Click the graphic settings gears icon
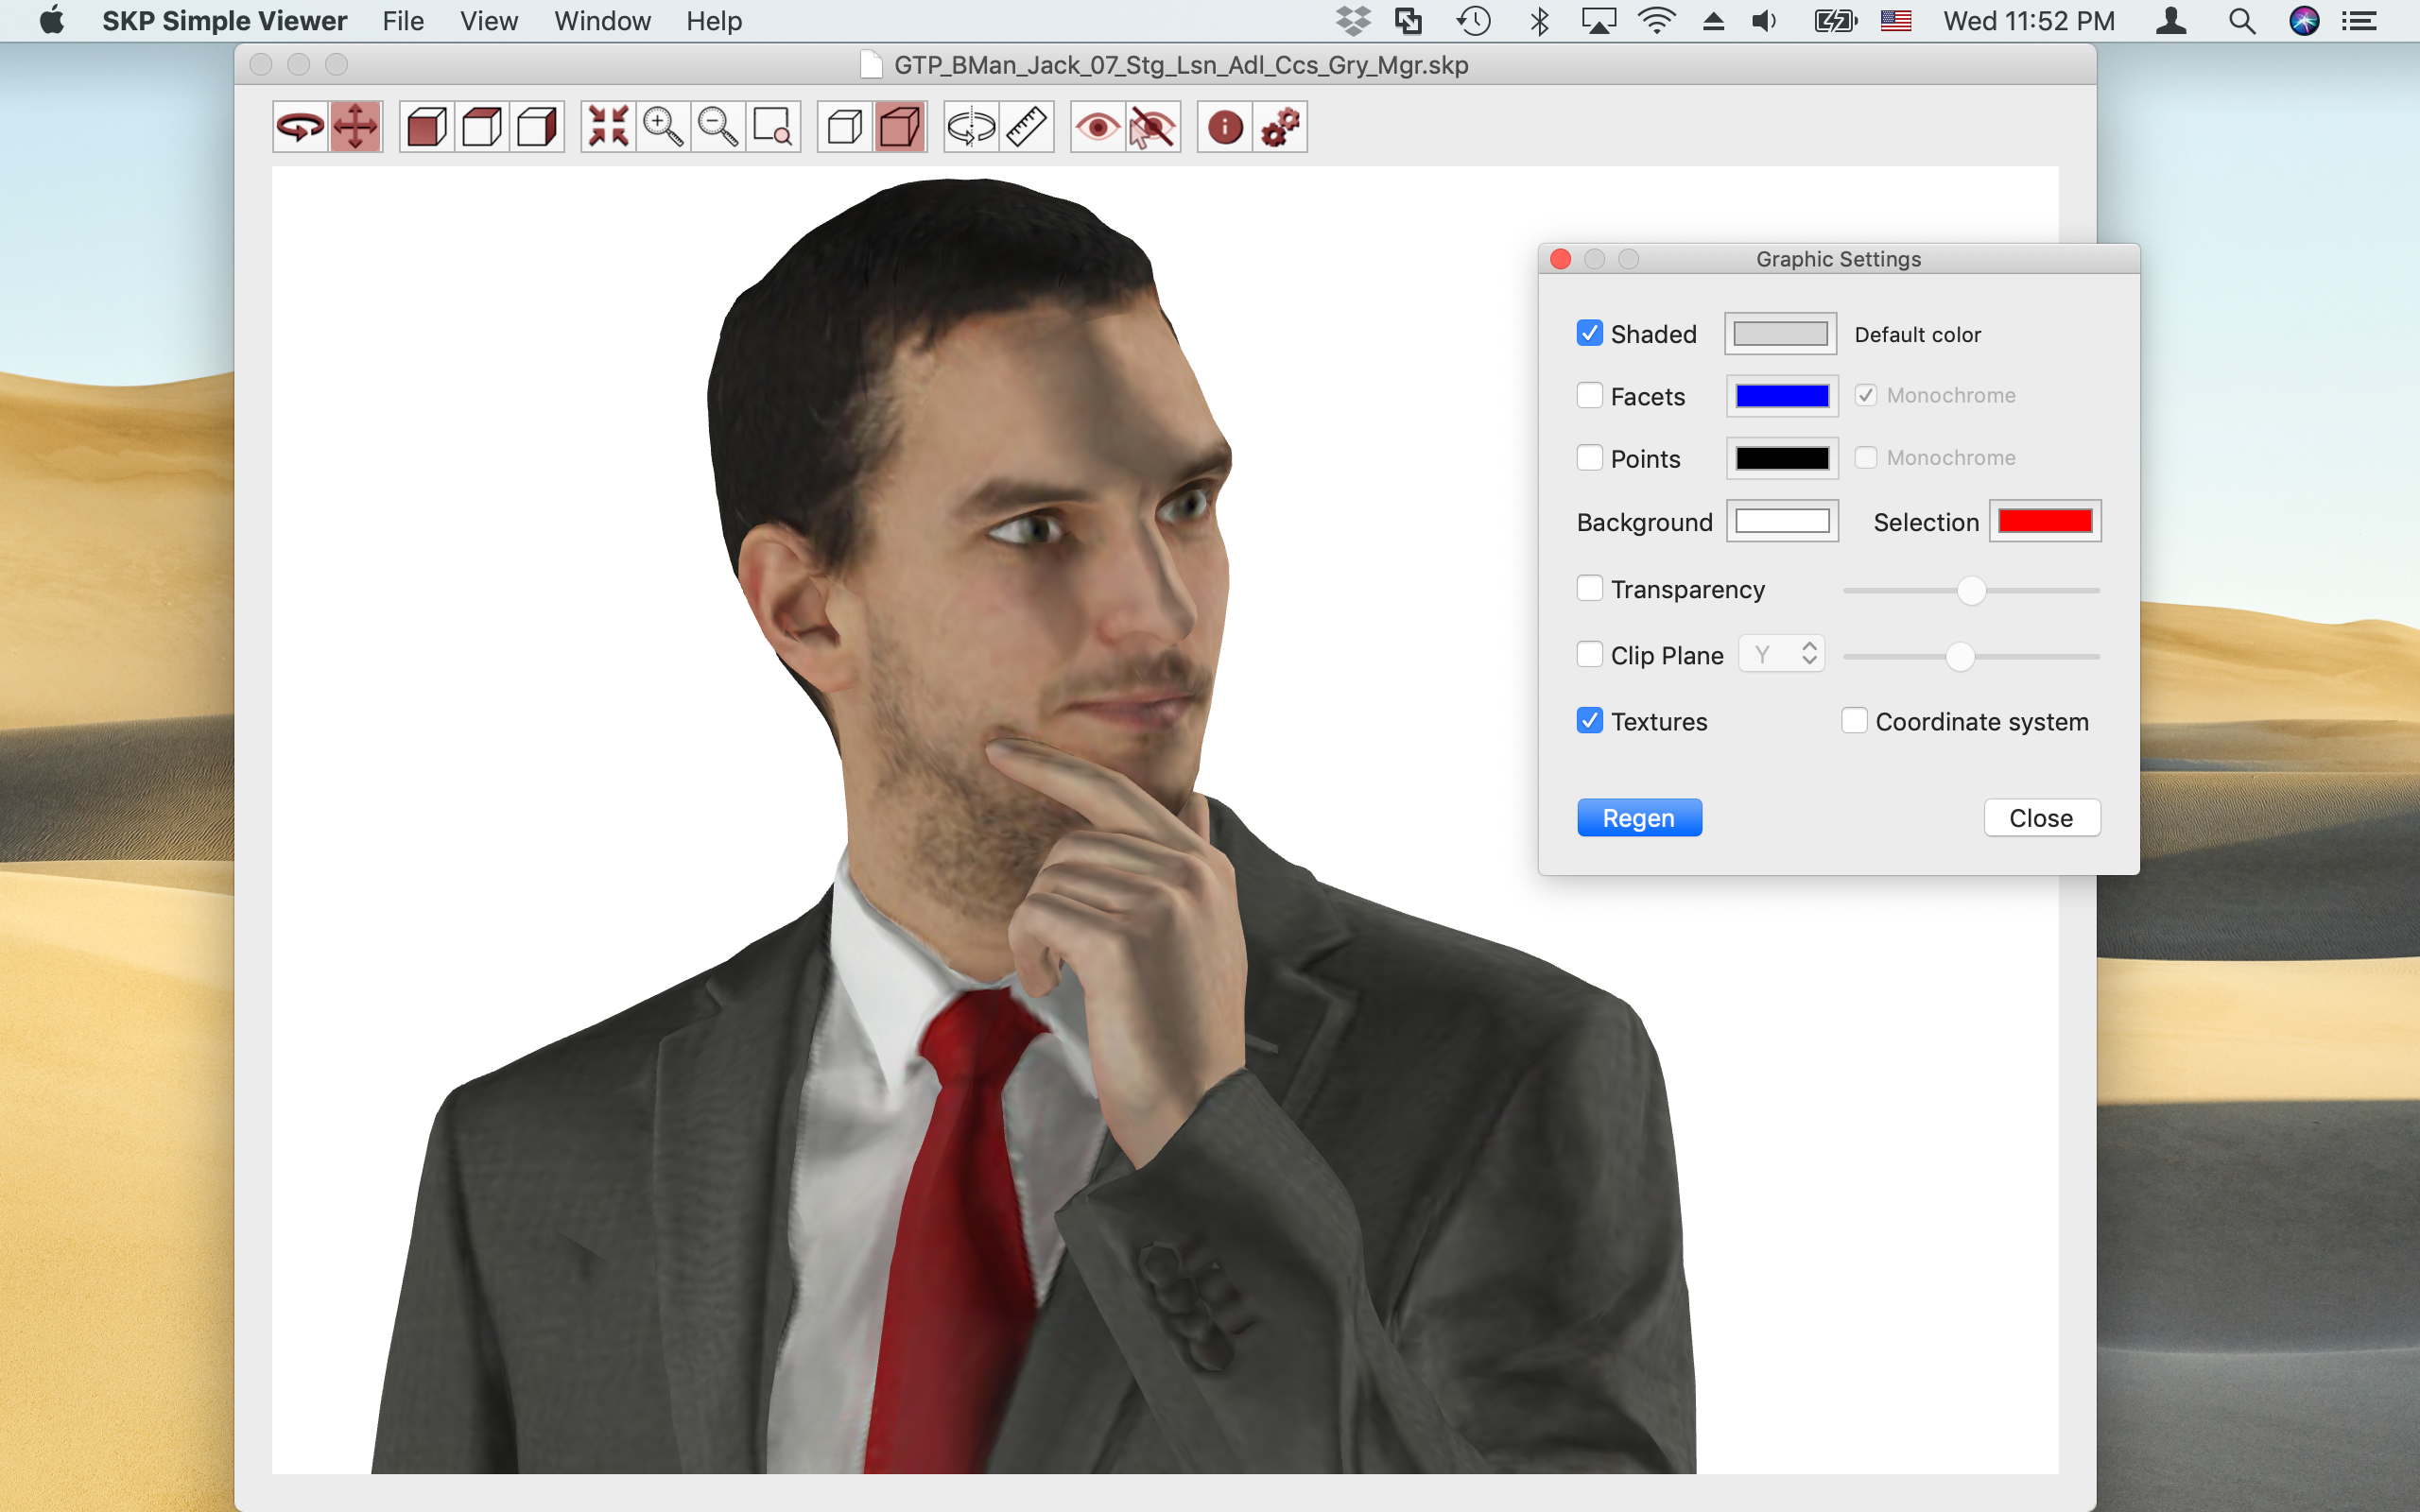The image size is (2420, 1512). click(1280, 127)
